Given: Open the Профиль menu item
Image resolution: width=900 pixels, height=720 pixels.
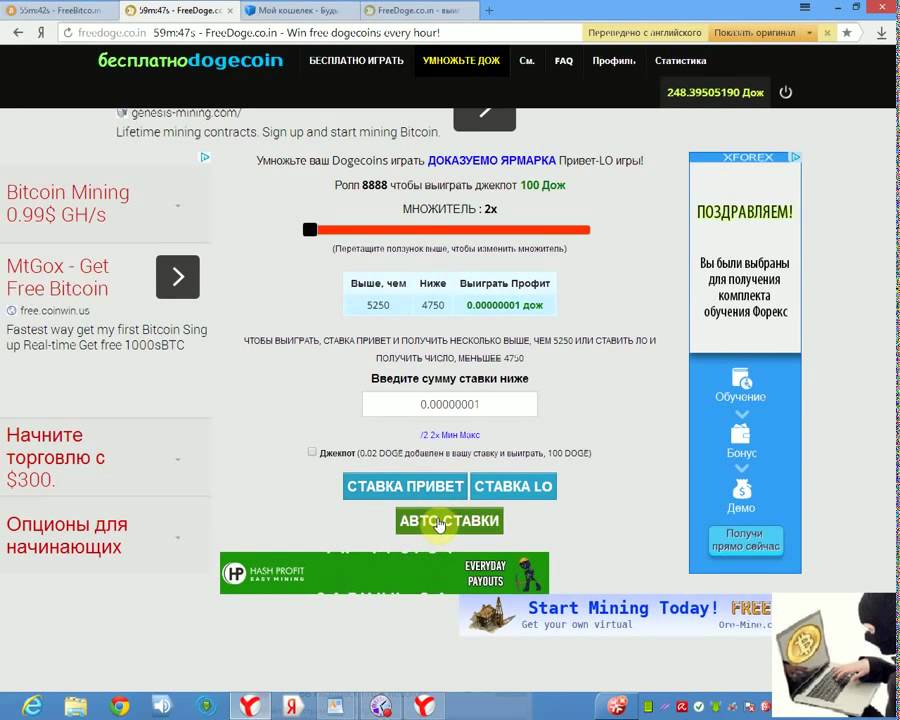Looking at the screenshot, I should tap(614, 60).
